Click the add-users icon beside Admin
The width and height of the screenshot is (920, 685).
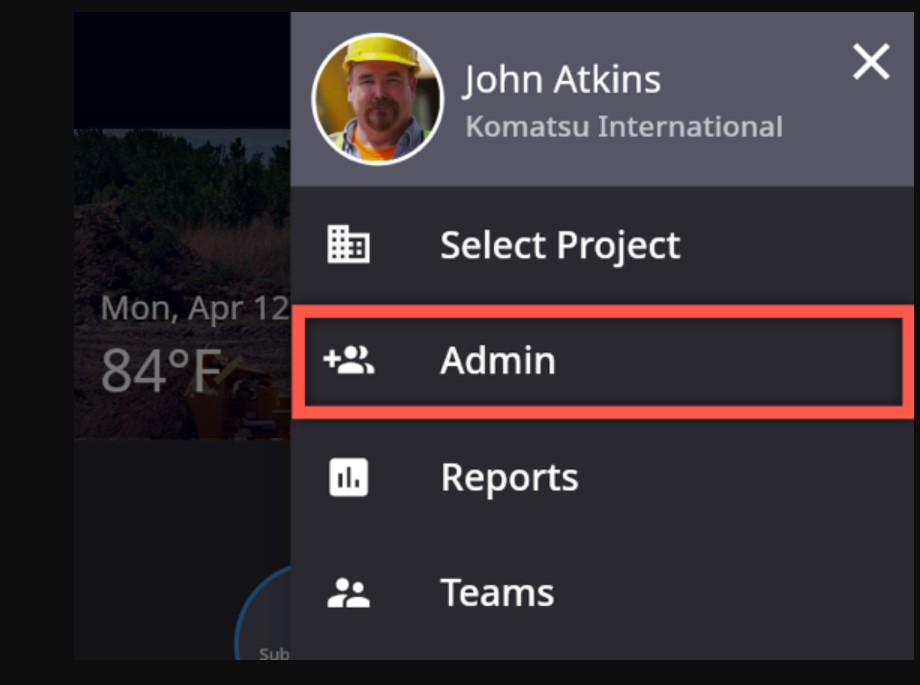(349, 360)
